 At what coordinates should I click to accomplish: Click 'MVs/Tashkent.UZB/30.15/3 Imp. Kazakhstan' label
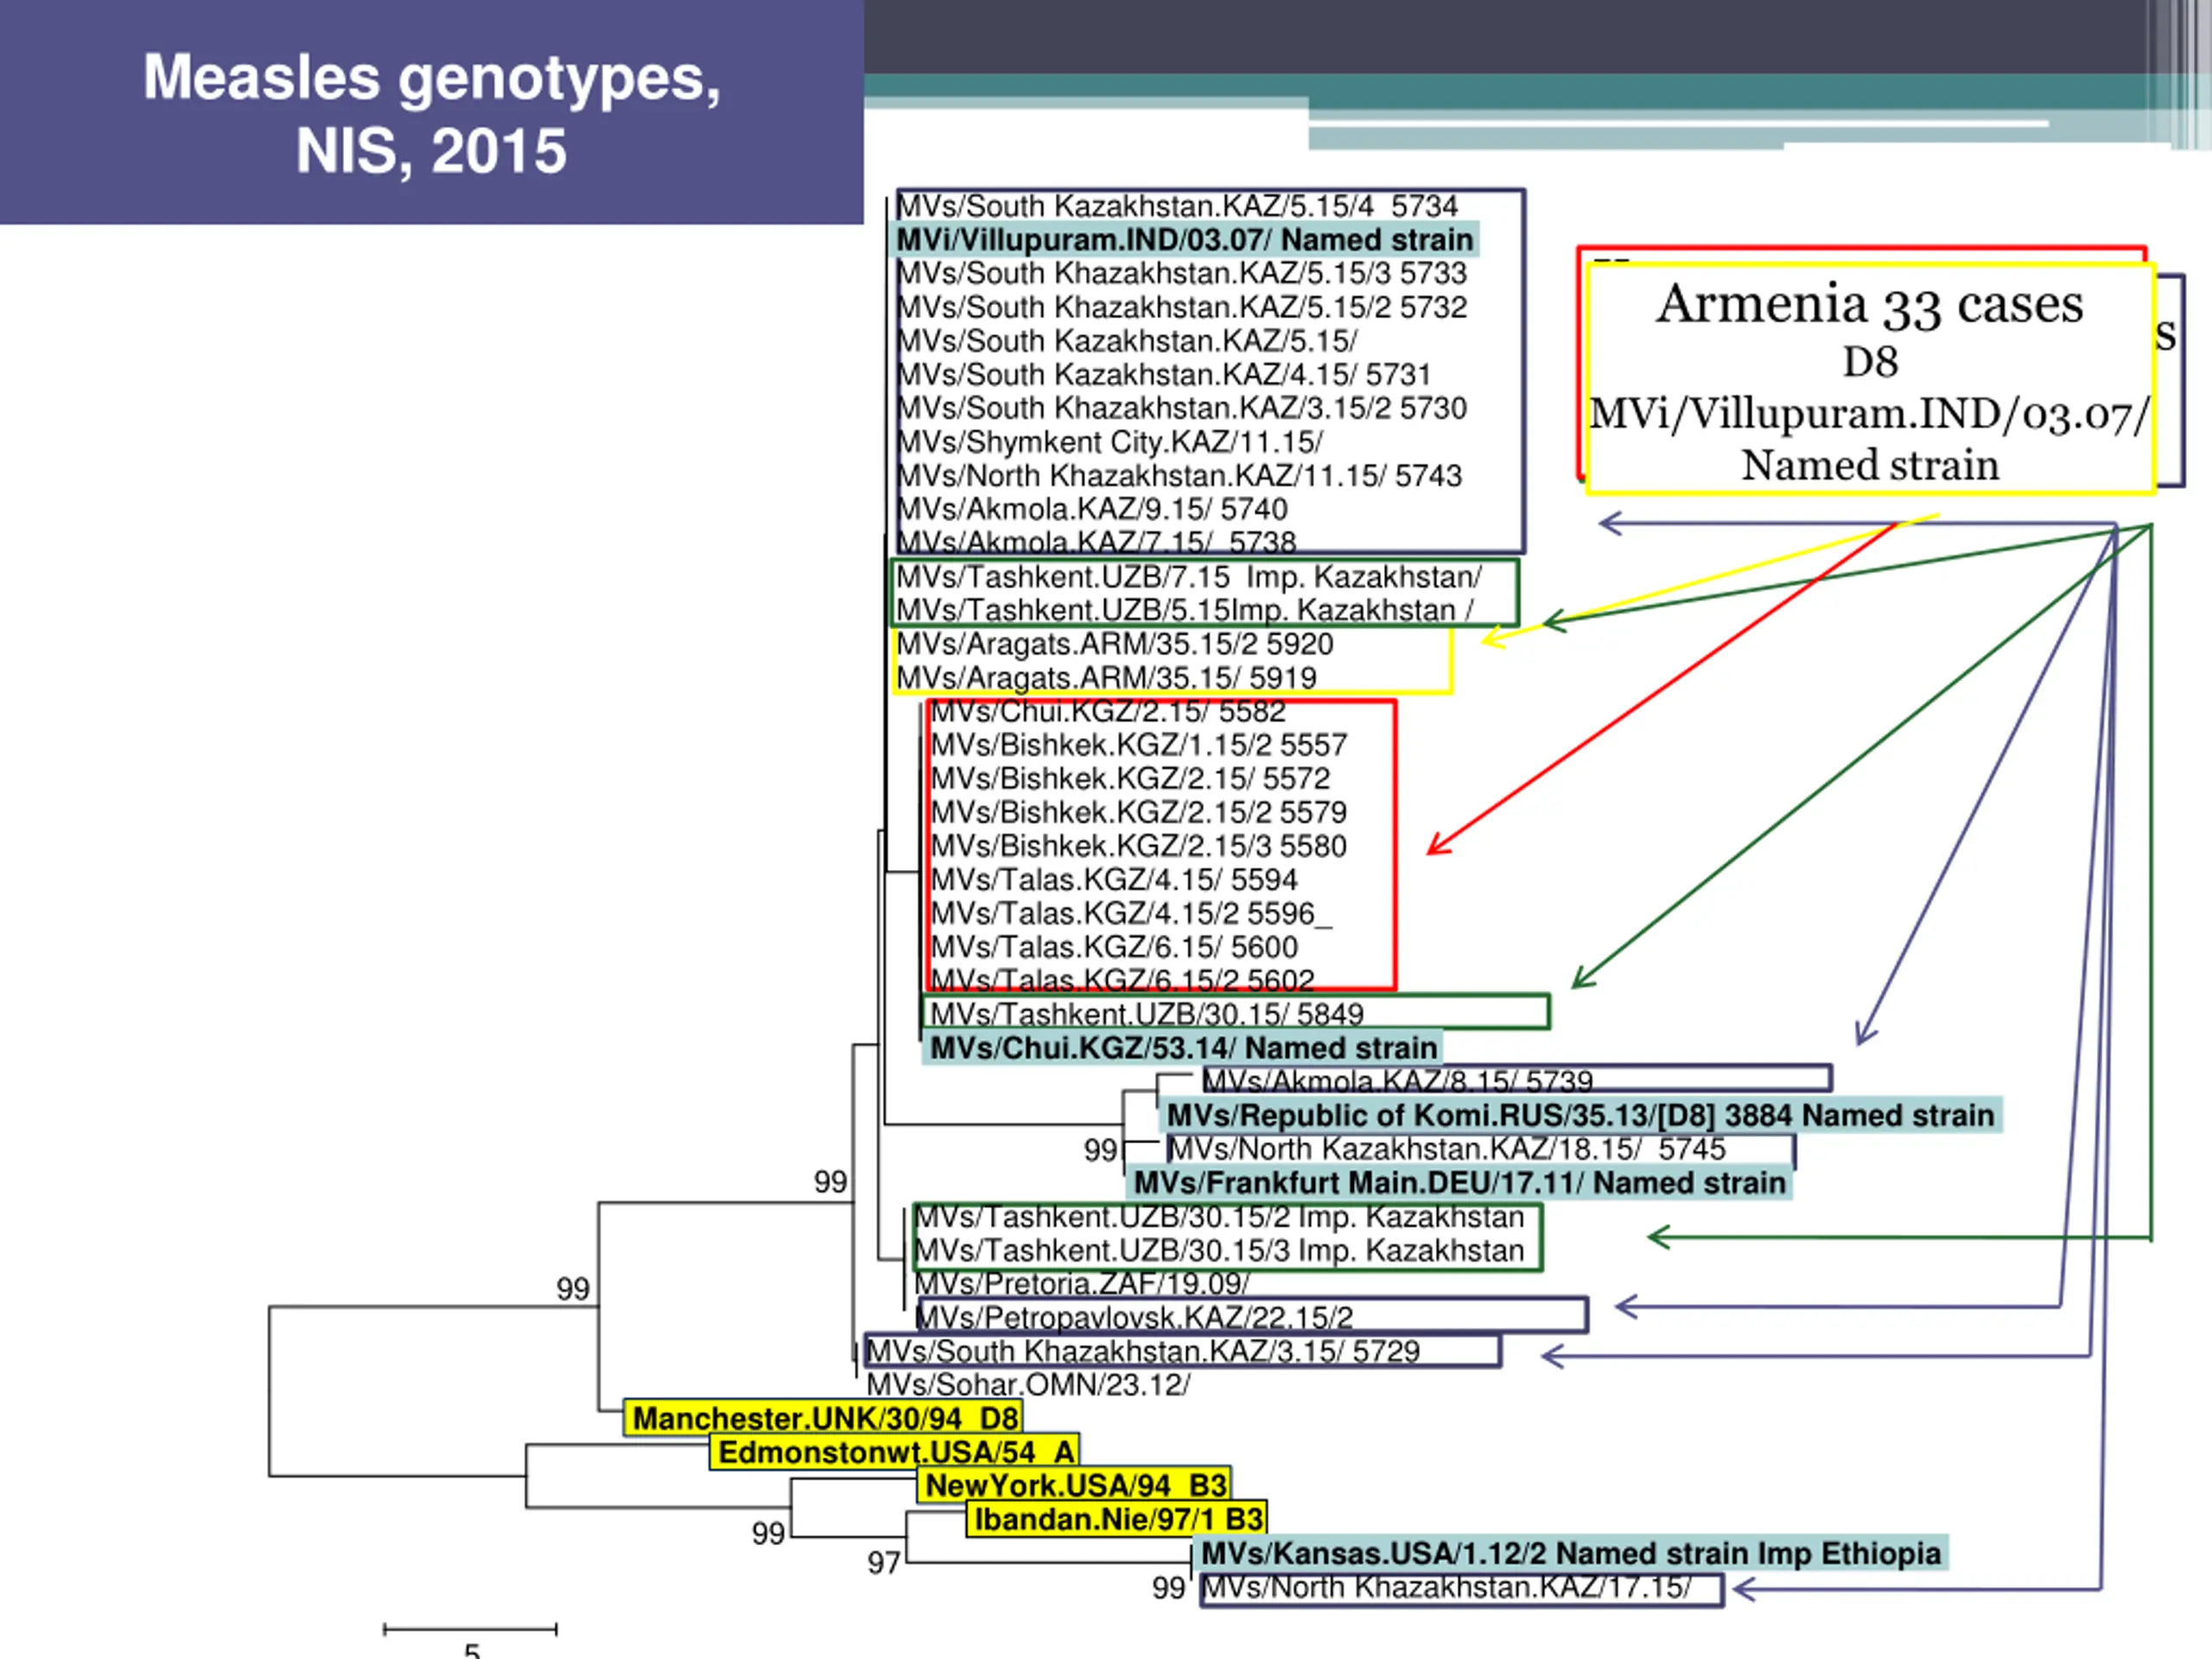(x=1219, y=1251)
